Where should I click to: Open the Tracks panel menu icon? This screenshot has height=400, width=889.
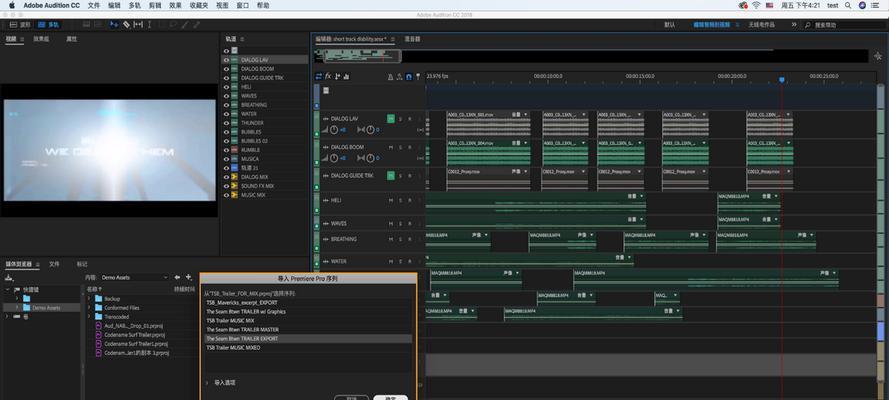(x=242, y=39)
